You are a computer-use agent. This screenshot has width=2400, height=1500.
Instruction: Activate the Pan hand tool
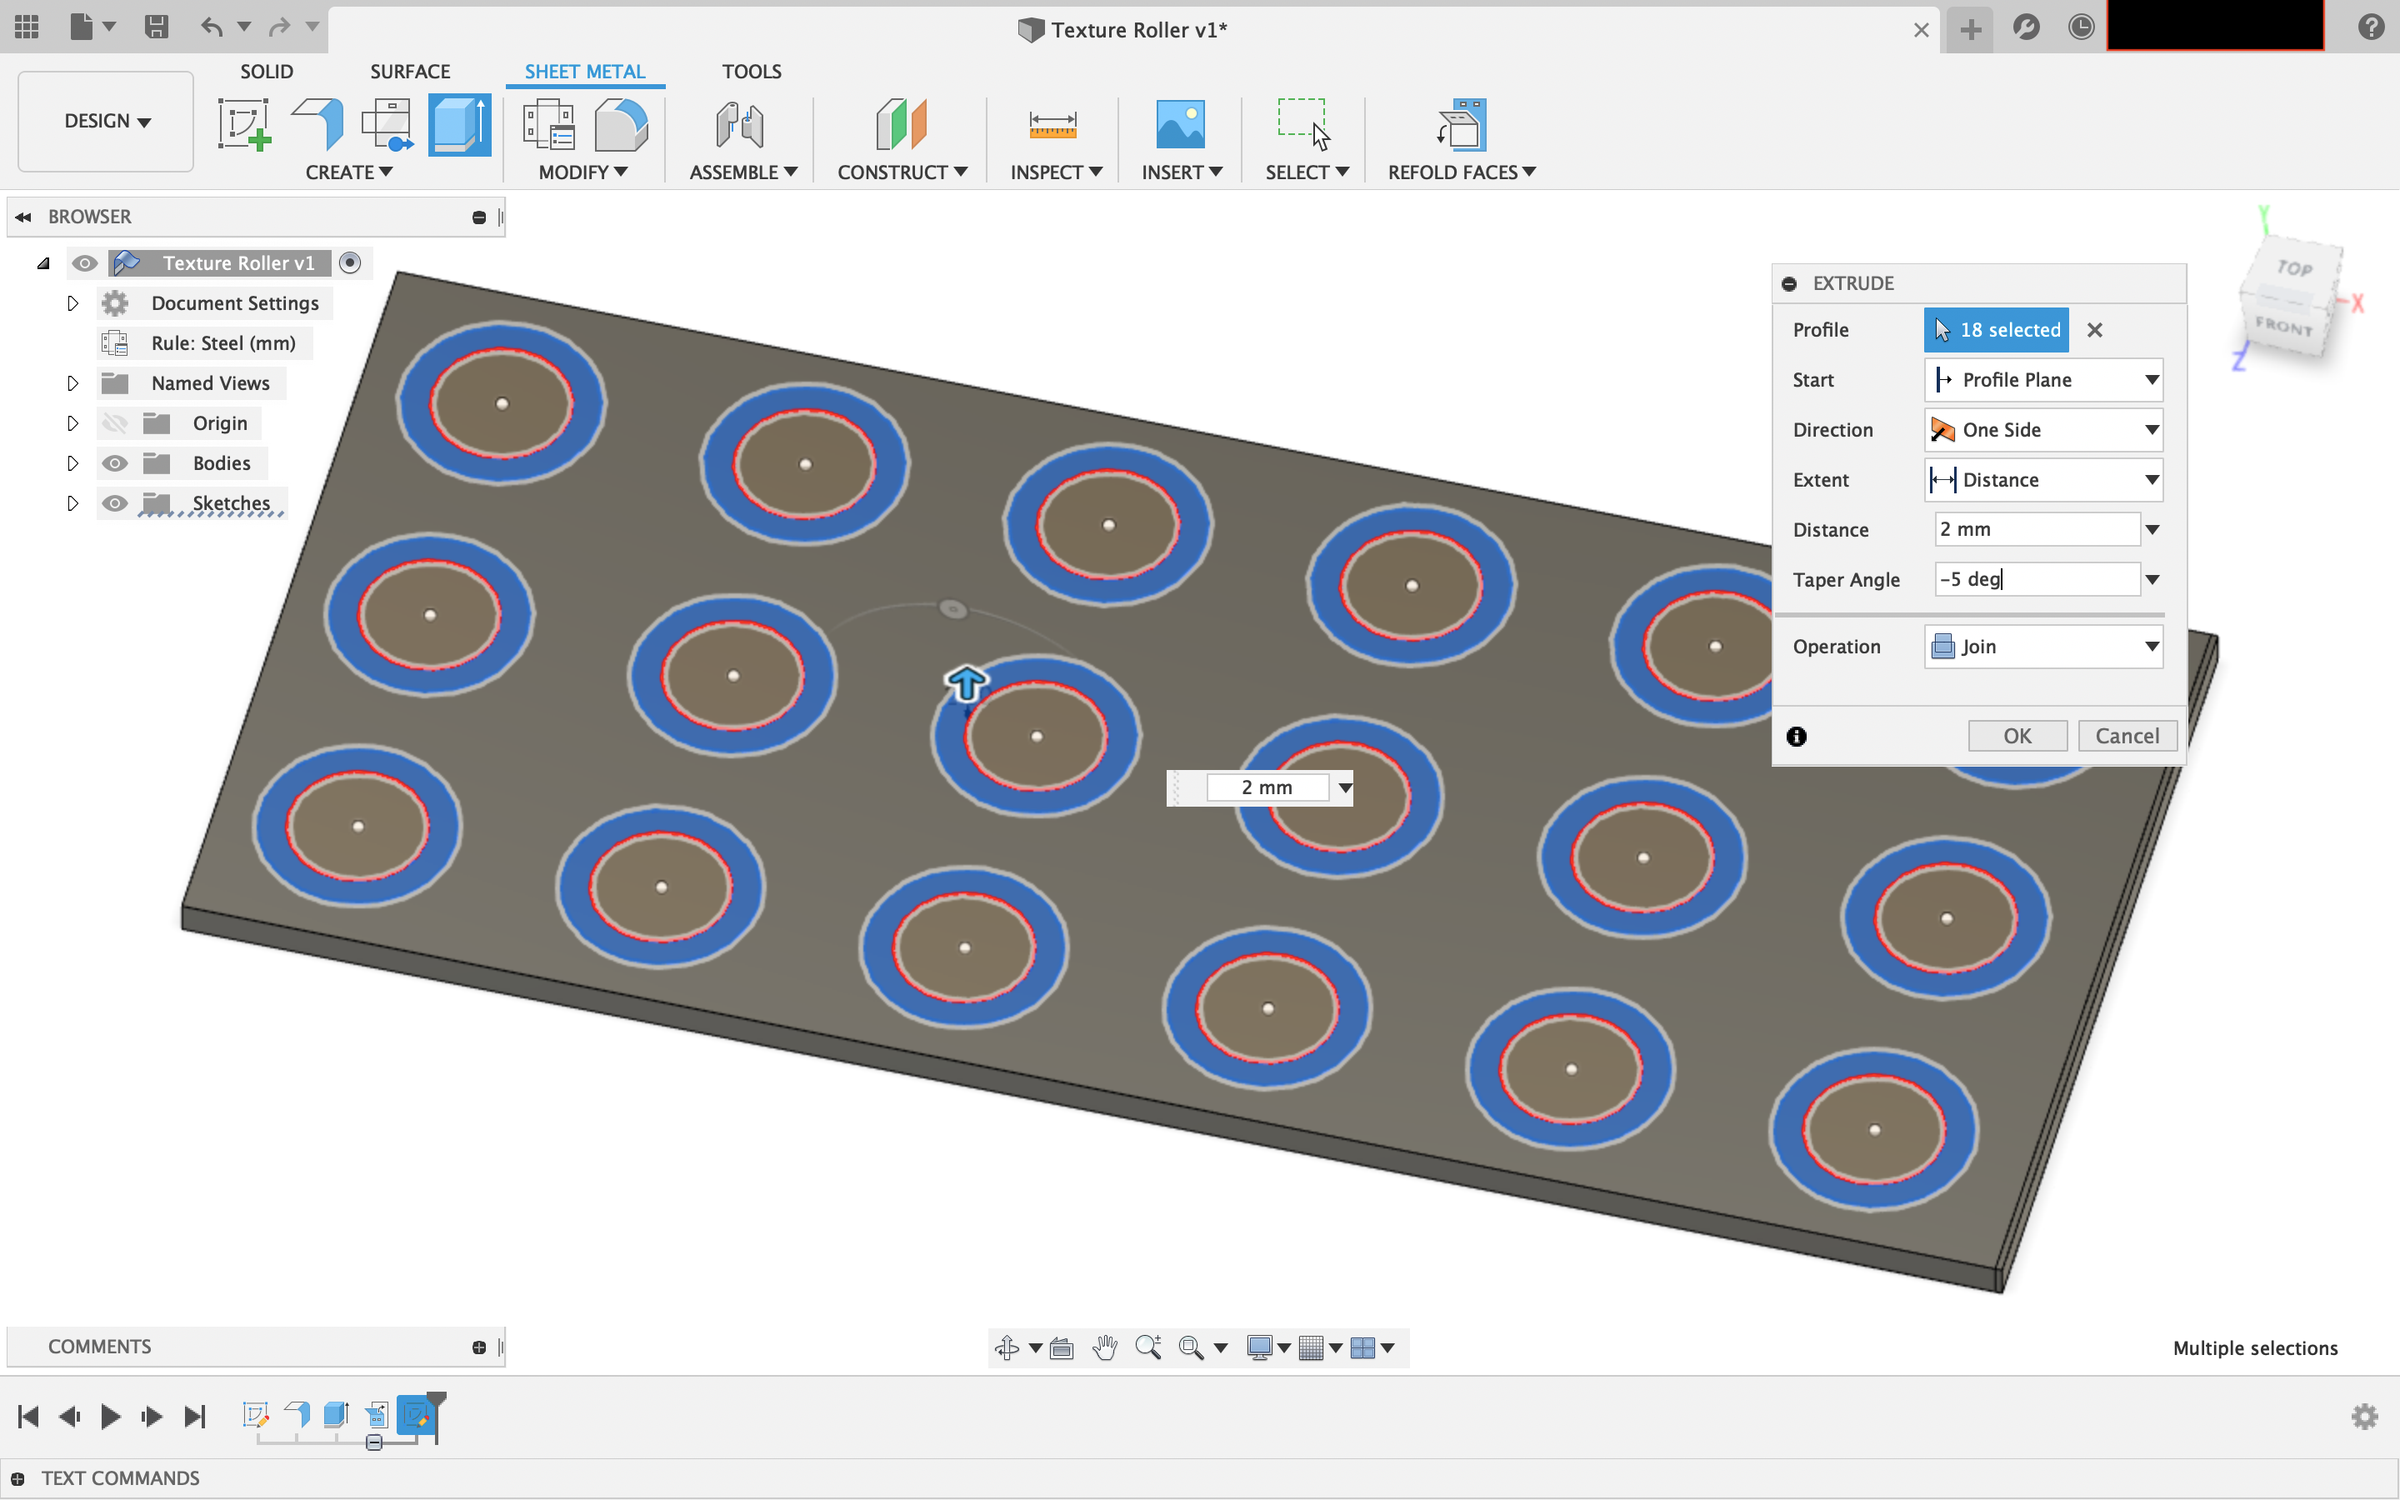point(1104,1347)
